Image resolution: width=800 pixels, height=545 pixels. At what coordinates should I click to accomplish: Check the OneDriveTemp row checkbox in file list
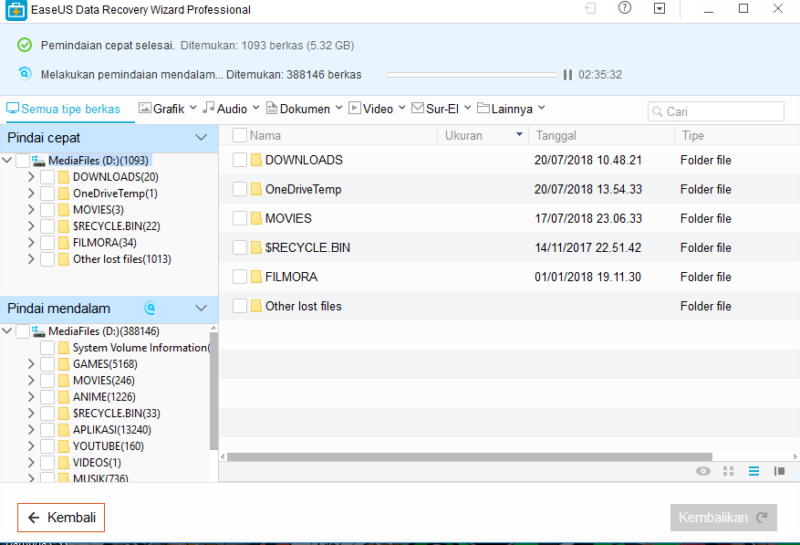[240, 189]
